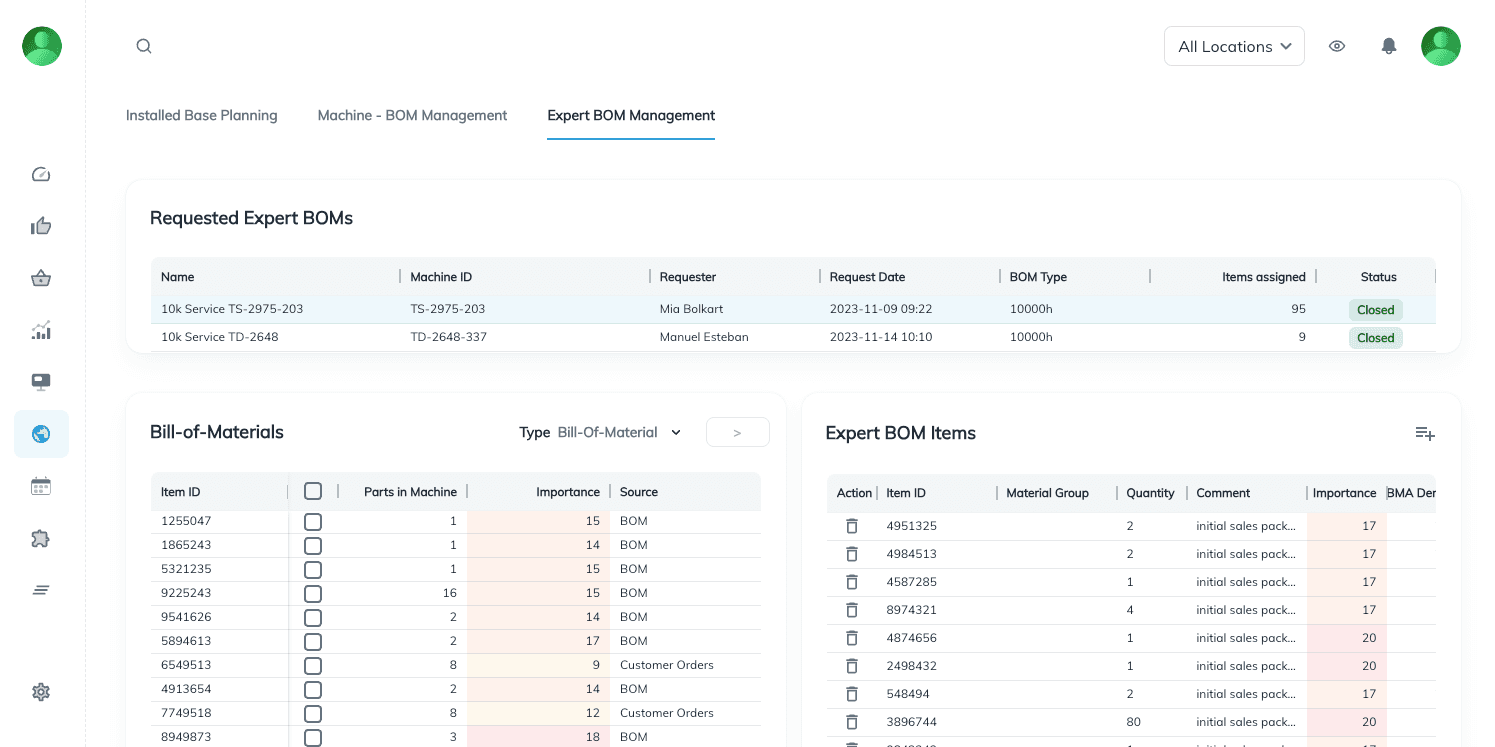
Task: Switch to Installed Base Planning tab
Action: pyautogui.click(x=201, y=115)
